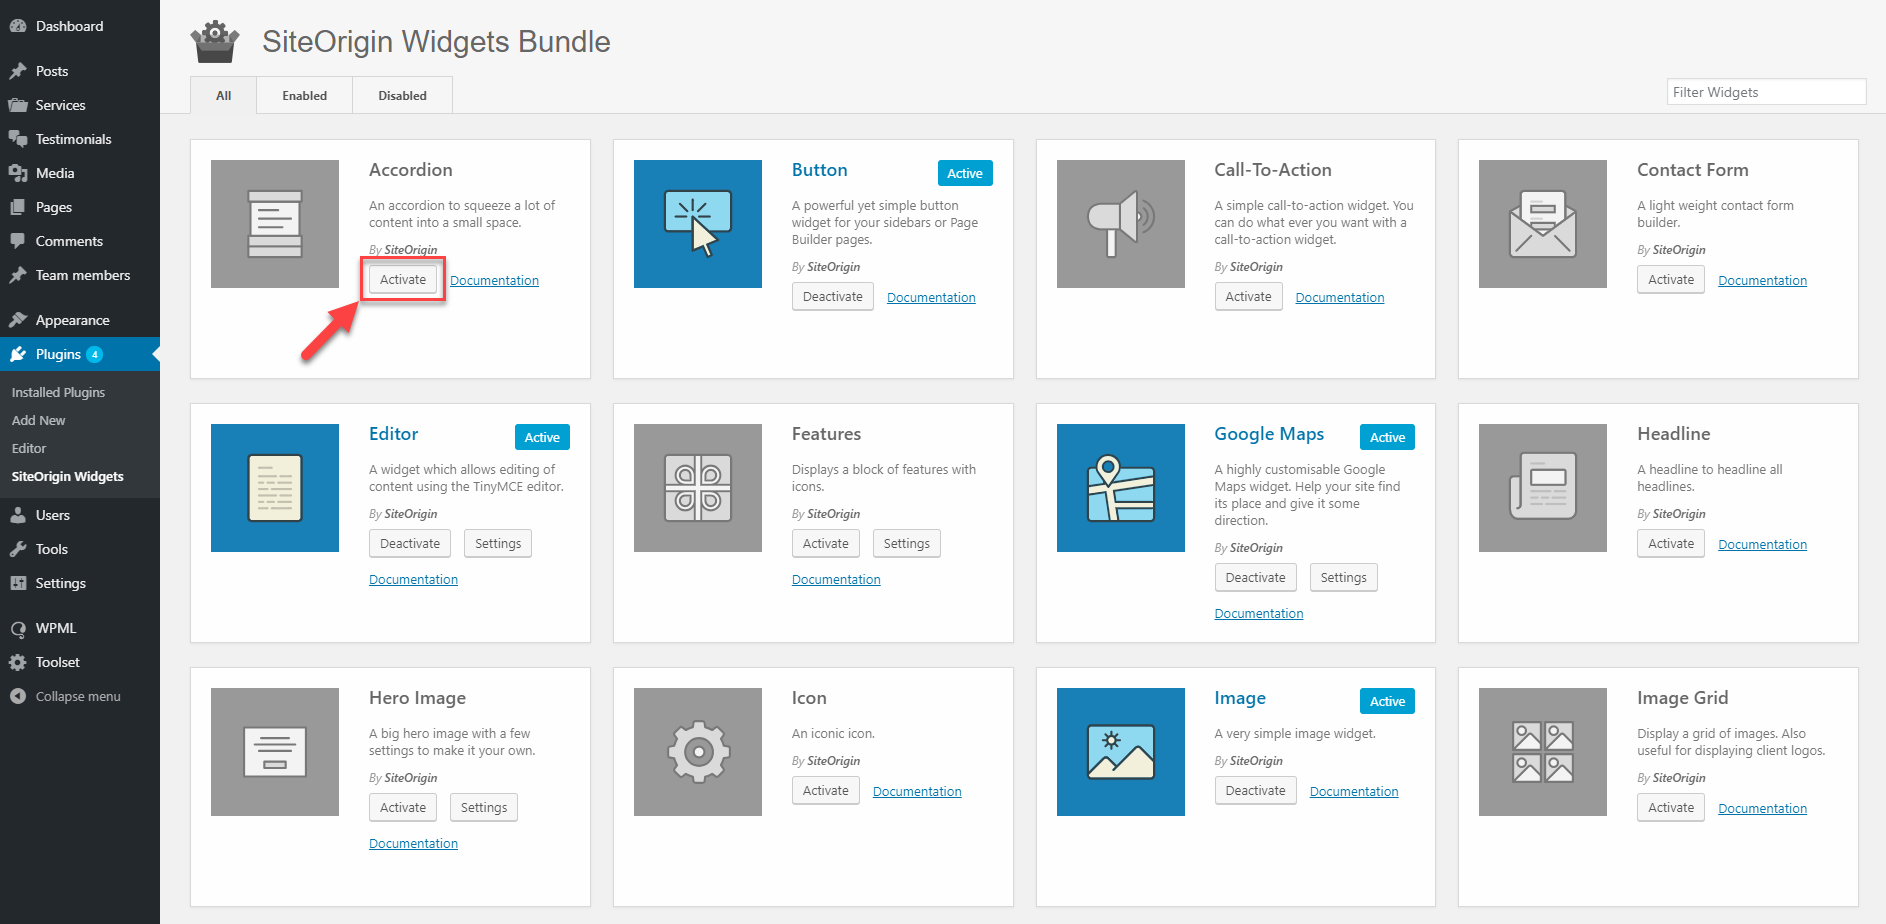The image size is (1886, 924).
Task: Click the Plugins plug icon in sidebar
Action: point(18,354)
